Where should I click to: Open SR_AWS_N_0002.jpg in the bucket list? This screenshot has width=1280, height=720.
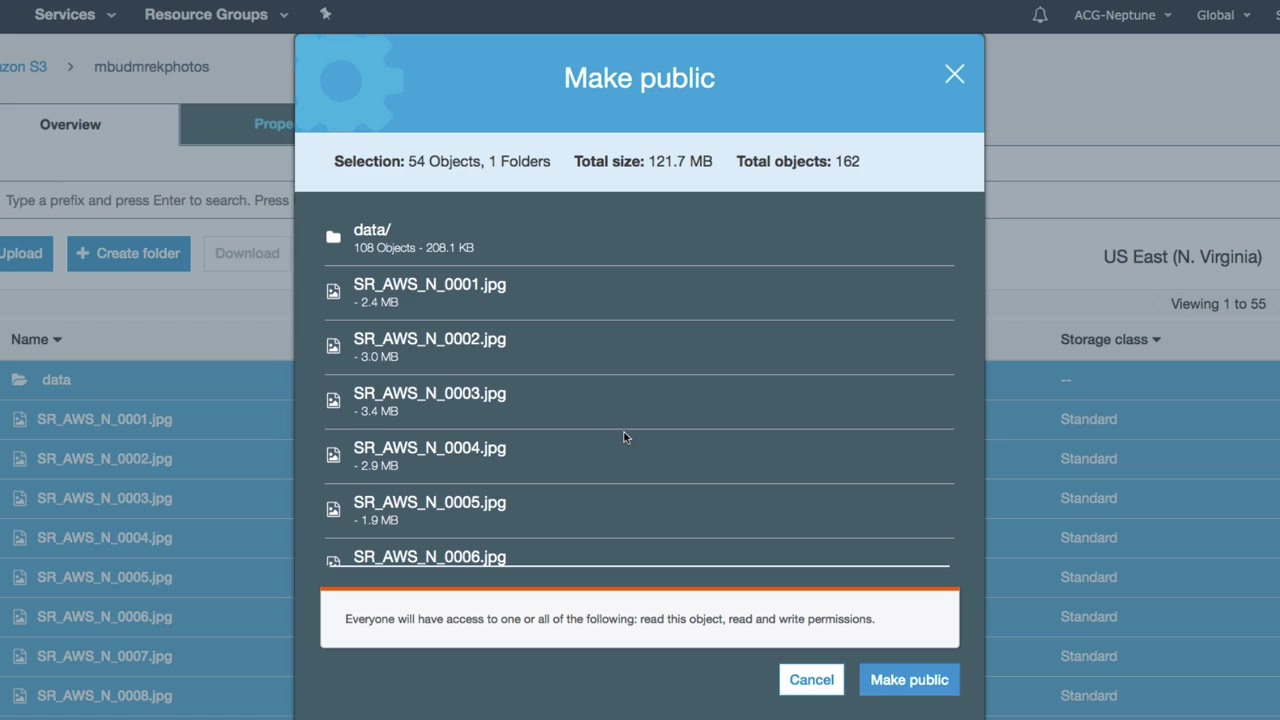click(x=105, y=459)
